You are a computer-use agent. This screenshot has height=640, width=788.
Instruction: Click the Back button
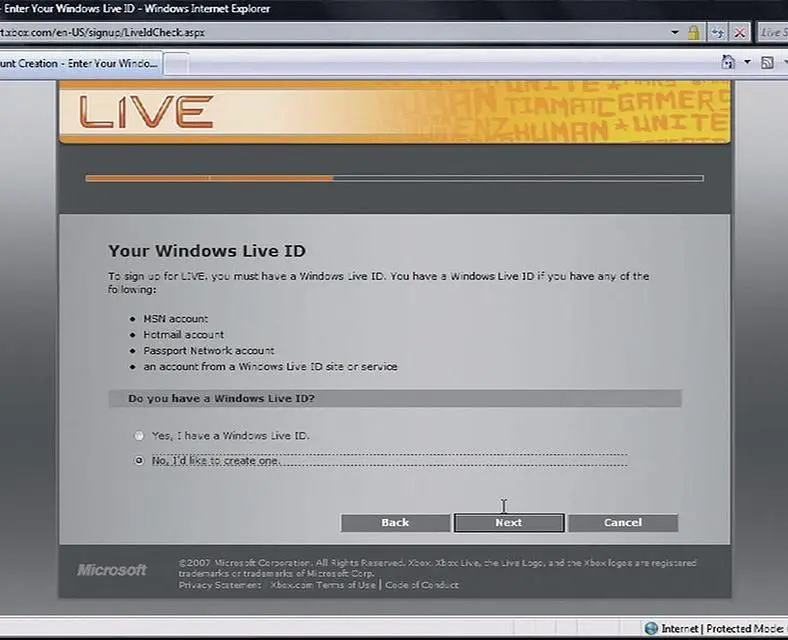pyautogui.click(x=395, y=522)
